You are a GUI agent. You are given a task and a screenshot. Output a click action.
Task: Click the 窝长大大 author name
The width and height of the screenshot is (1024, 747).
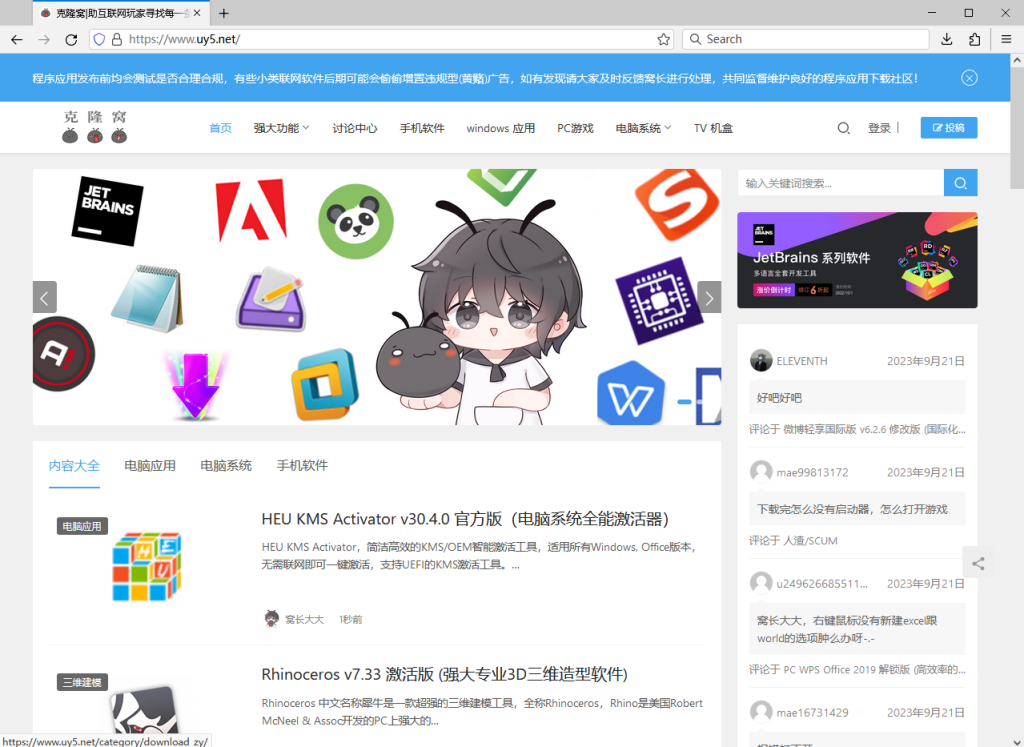pos(304,619)
